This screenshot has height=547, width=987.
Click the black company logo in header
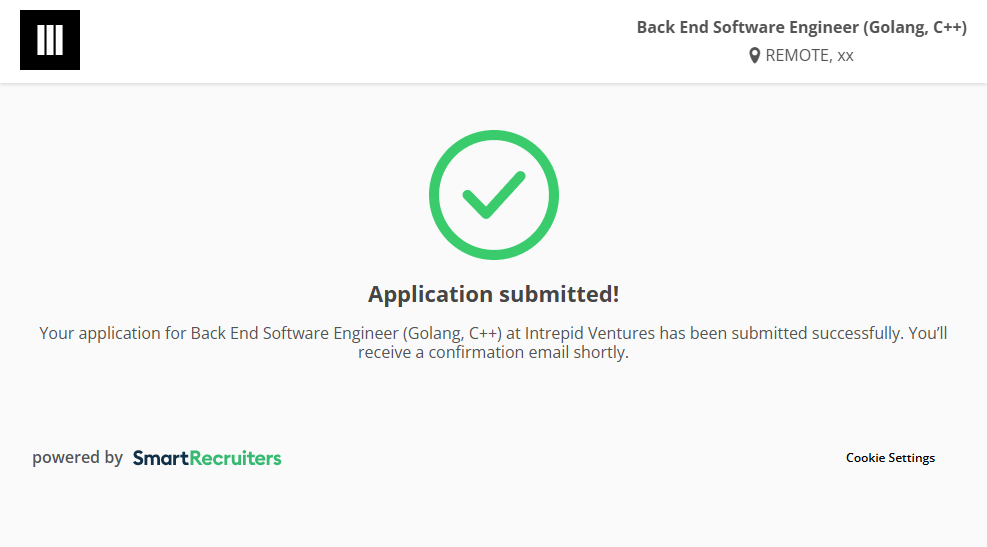click(50, 40)
